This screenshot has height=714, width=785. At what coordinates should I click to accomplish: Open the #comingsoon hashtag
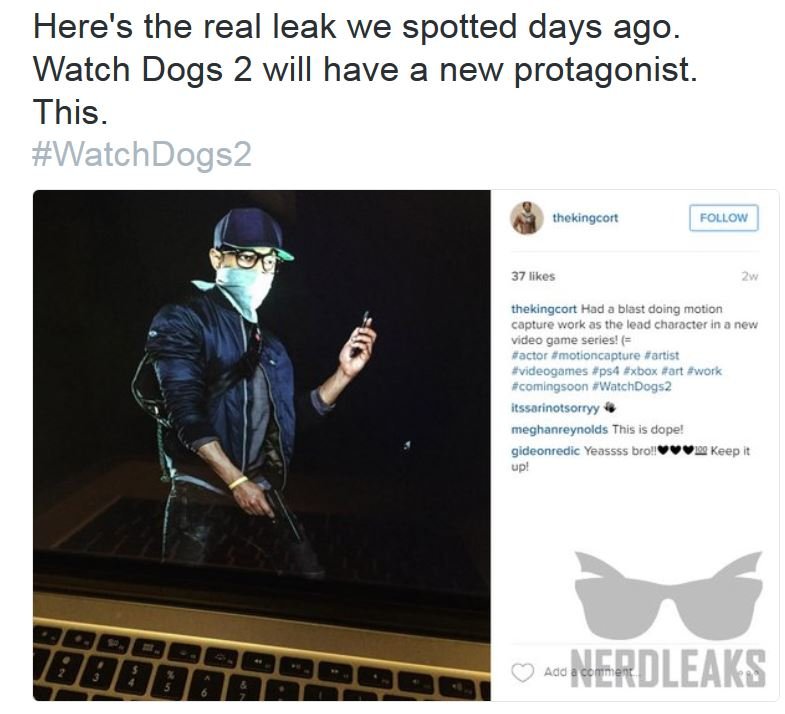tap(549, 387)
